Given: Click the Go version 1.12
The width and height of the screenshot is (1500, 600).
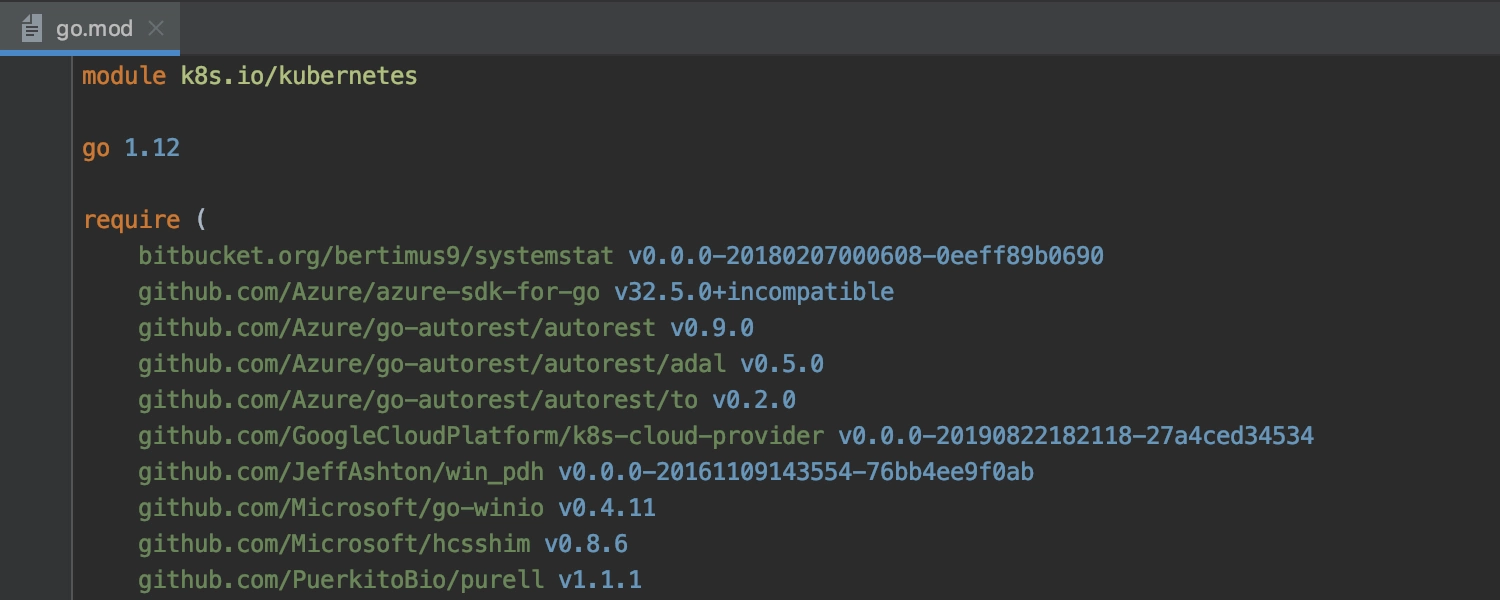Looking at the screenshot, I should click(152, 148).
